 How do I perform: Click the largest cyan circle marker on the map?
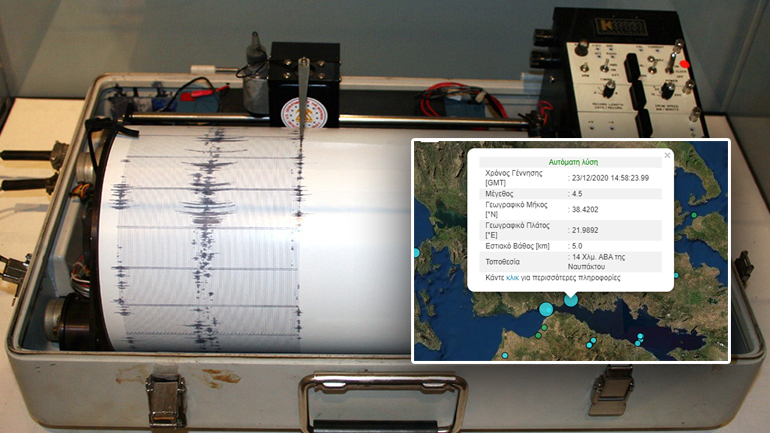click(546, 309)
